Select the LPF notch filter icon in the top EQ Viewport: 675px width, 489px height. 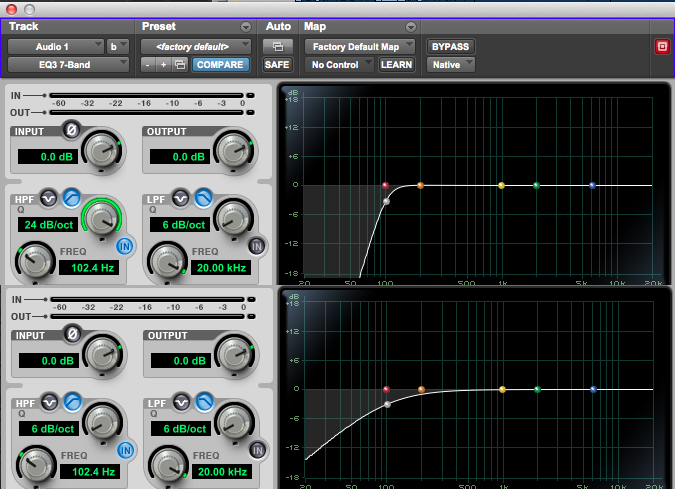181,197
